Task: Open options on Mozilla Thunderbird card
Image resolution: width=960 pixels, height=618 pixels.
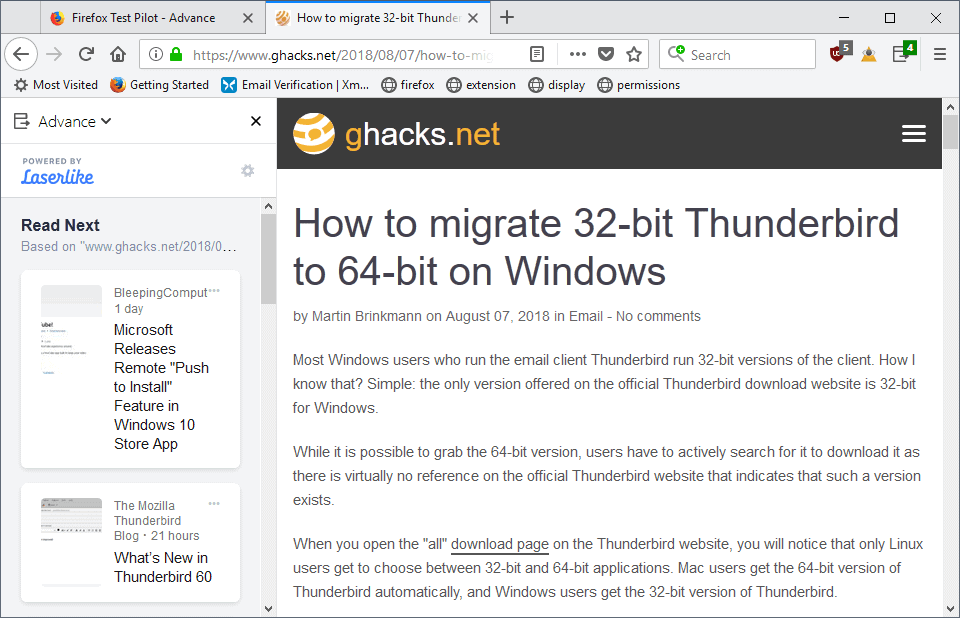Action: (x=214, y=503)
